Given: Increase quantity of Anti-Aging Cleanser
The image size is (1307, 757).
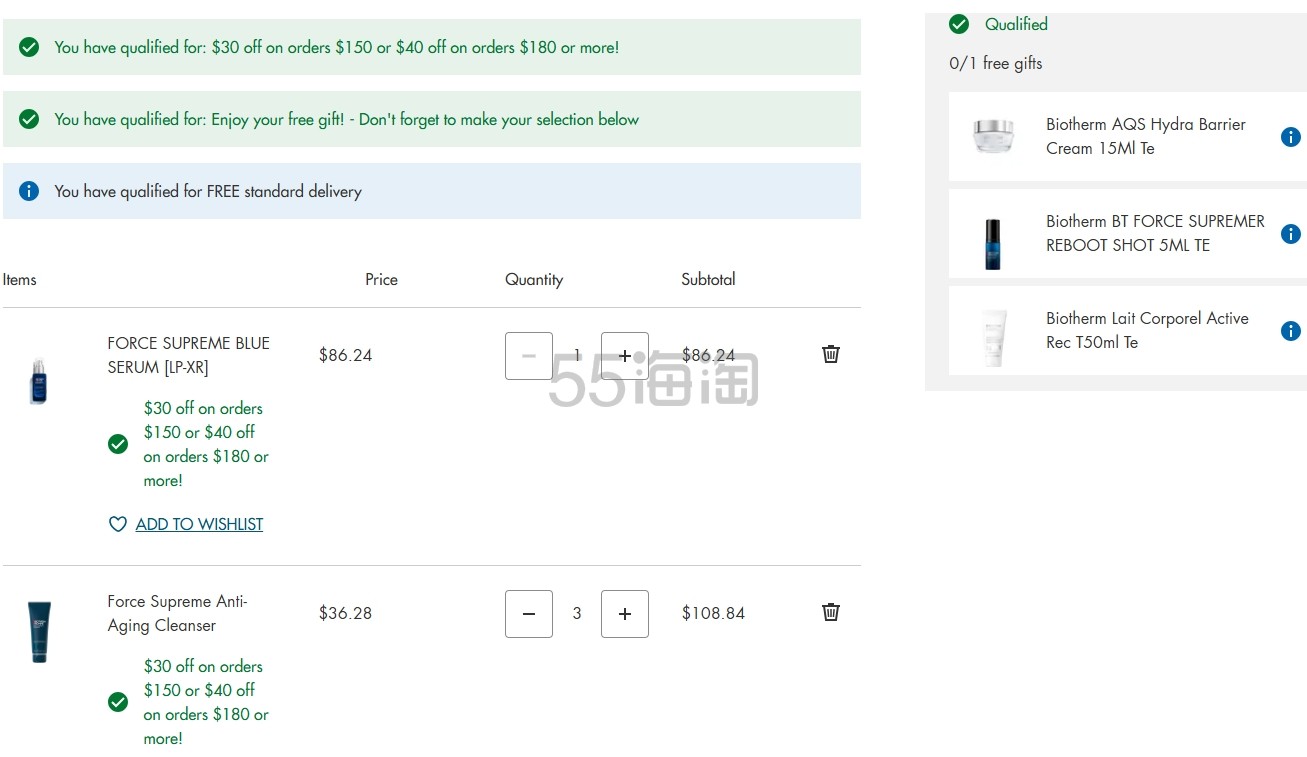Looking at the screenshot, I should click(x=625, y=614).
